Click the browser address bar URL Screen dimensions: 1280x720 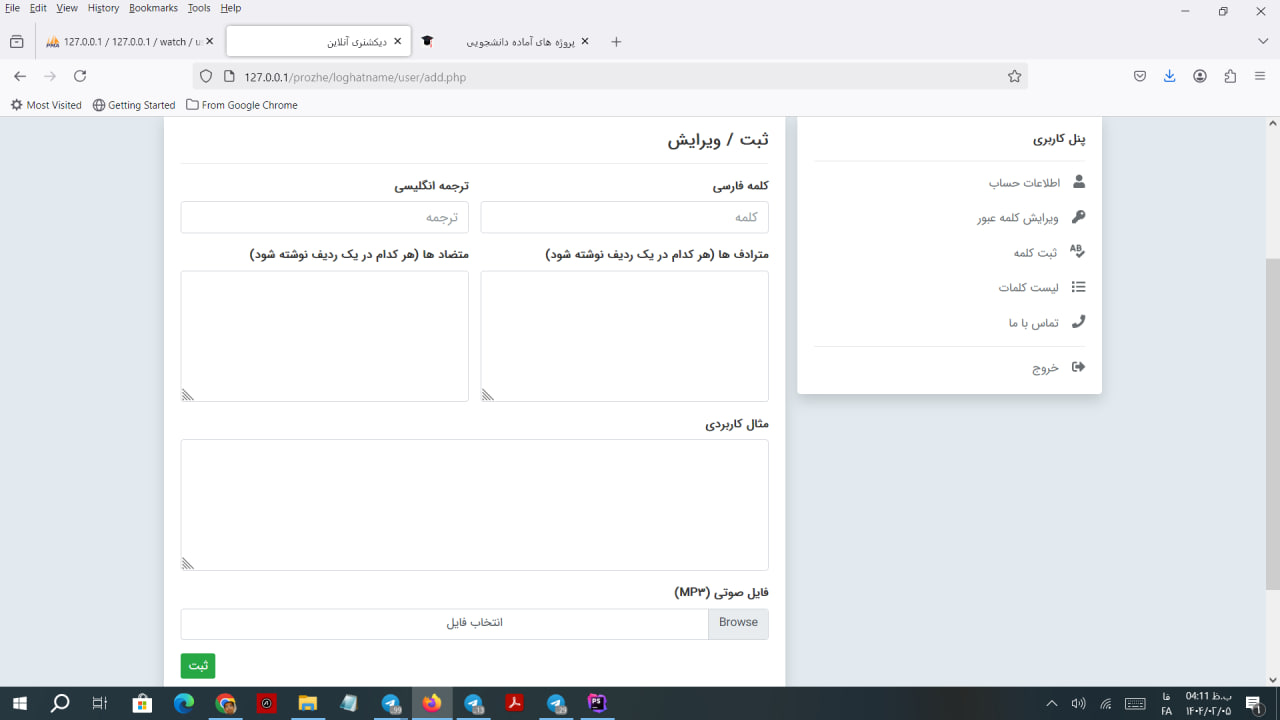click(355, 77)
